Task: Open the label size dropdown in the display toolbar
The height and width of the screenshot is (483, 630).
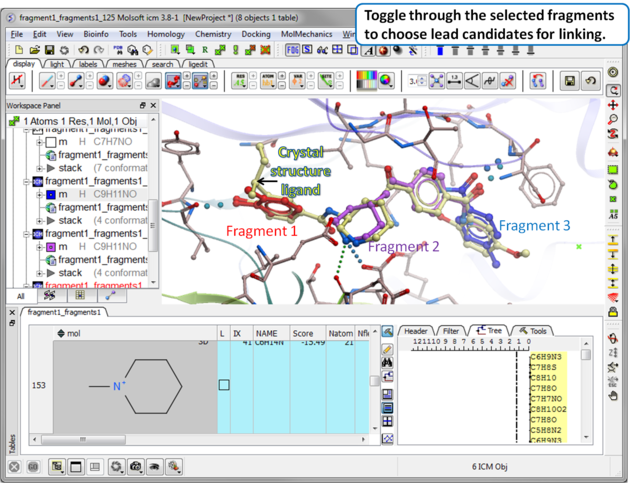Action: point(417,82)
